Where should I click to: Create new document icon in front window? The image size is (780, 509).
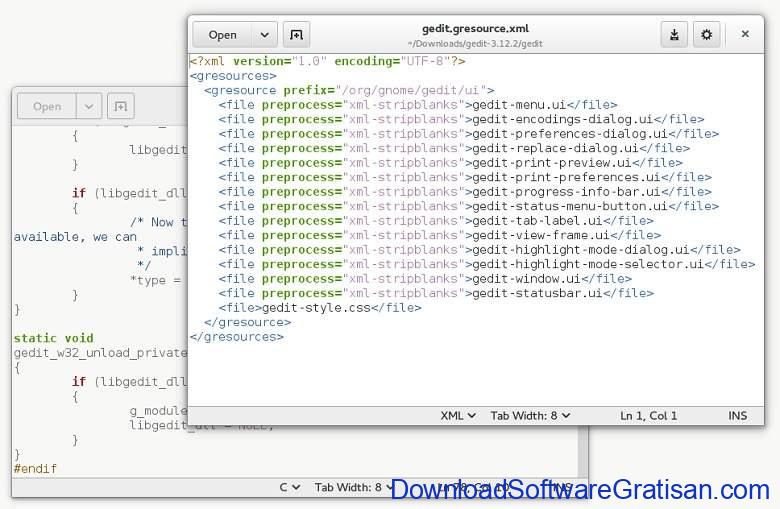click(x=296, y=35)
